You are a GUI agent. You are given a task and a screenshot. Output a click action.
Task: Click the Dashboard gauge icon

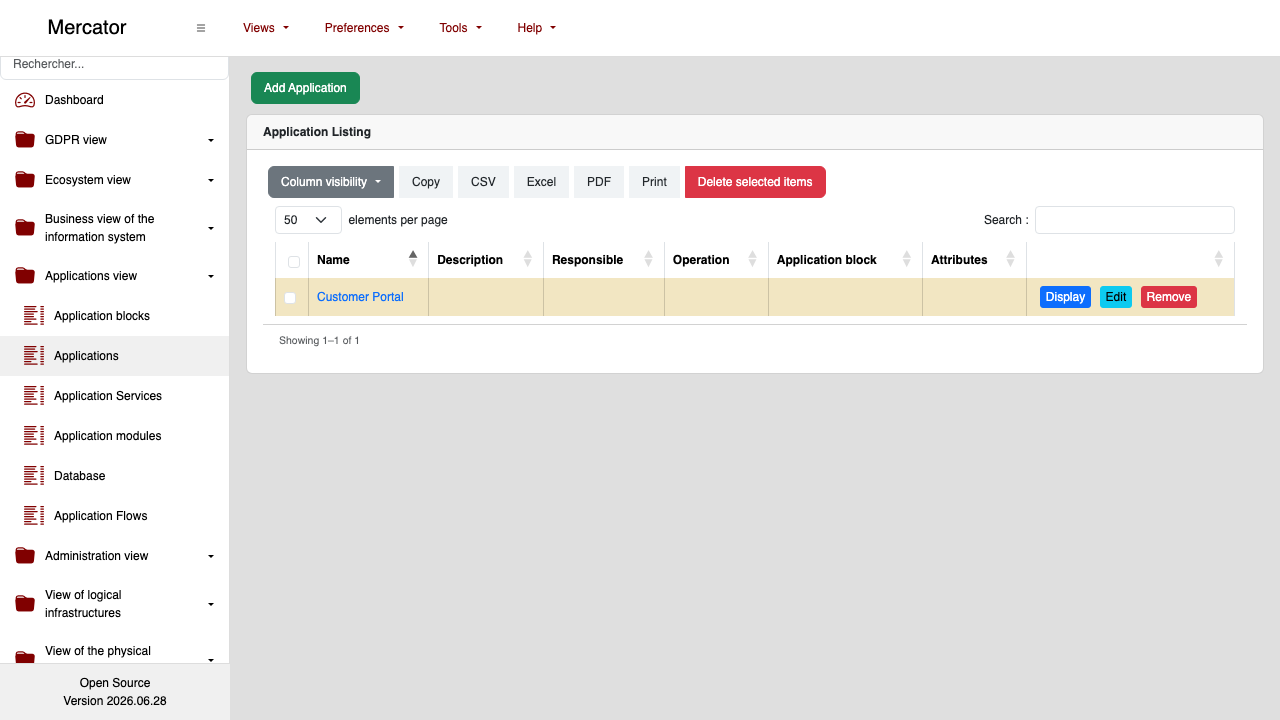[x=25, y=100]
